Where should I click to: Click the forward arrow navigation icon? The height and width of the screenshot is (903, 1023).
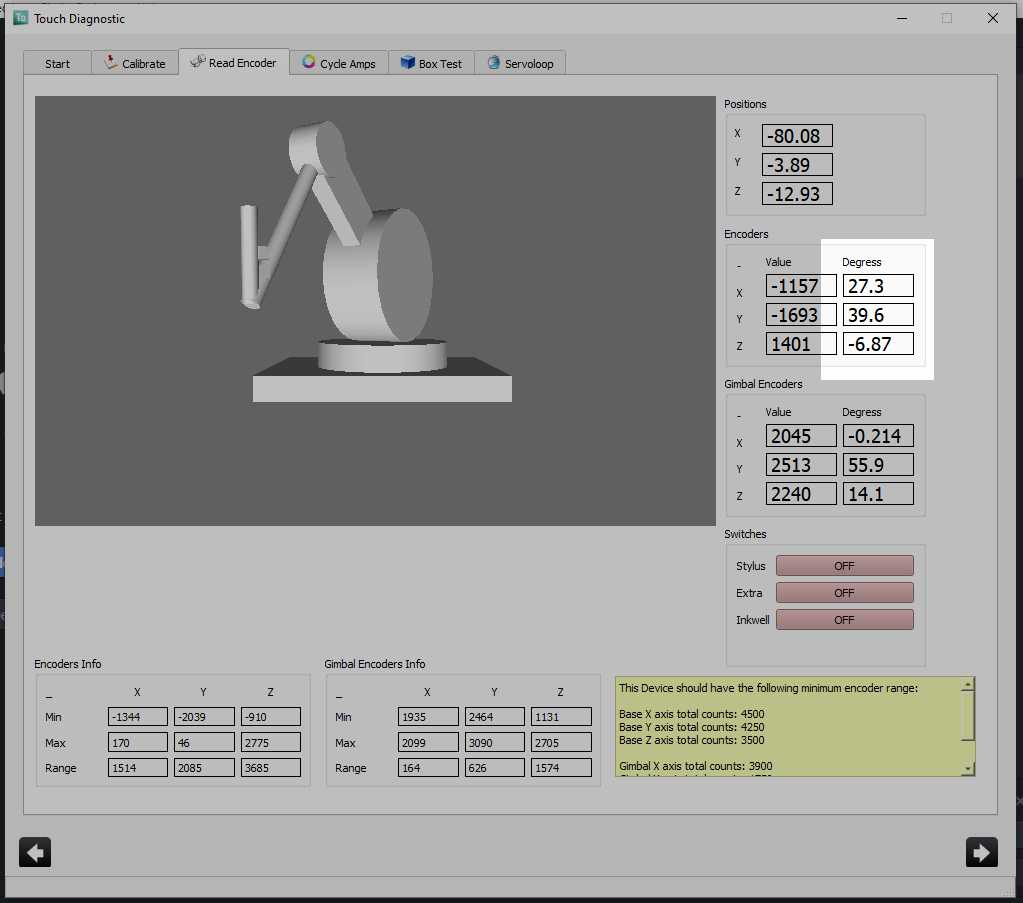click(x=981, y=851)
